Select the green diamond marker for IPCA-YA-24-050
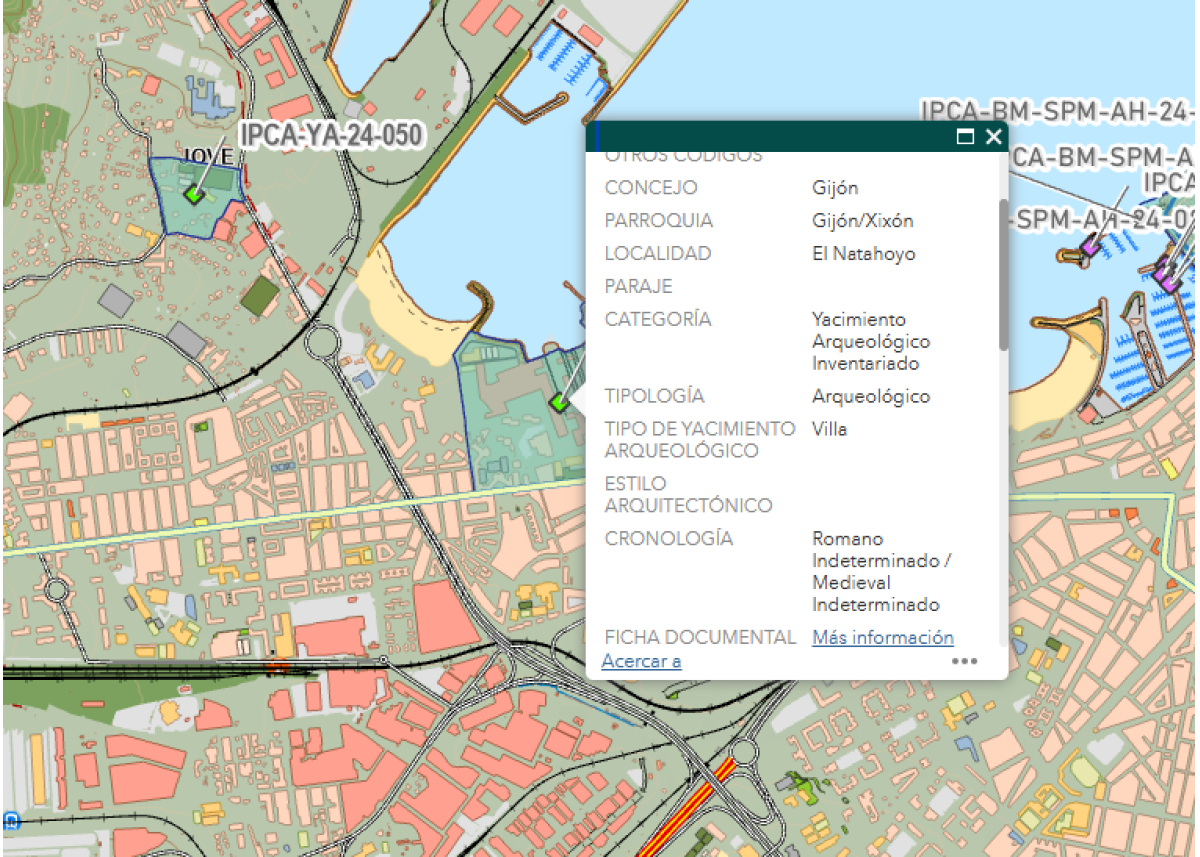 (194, 195)
